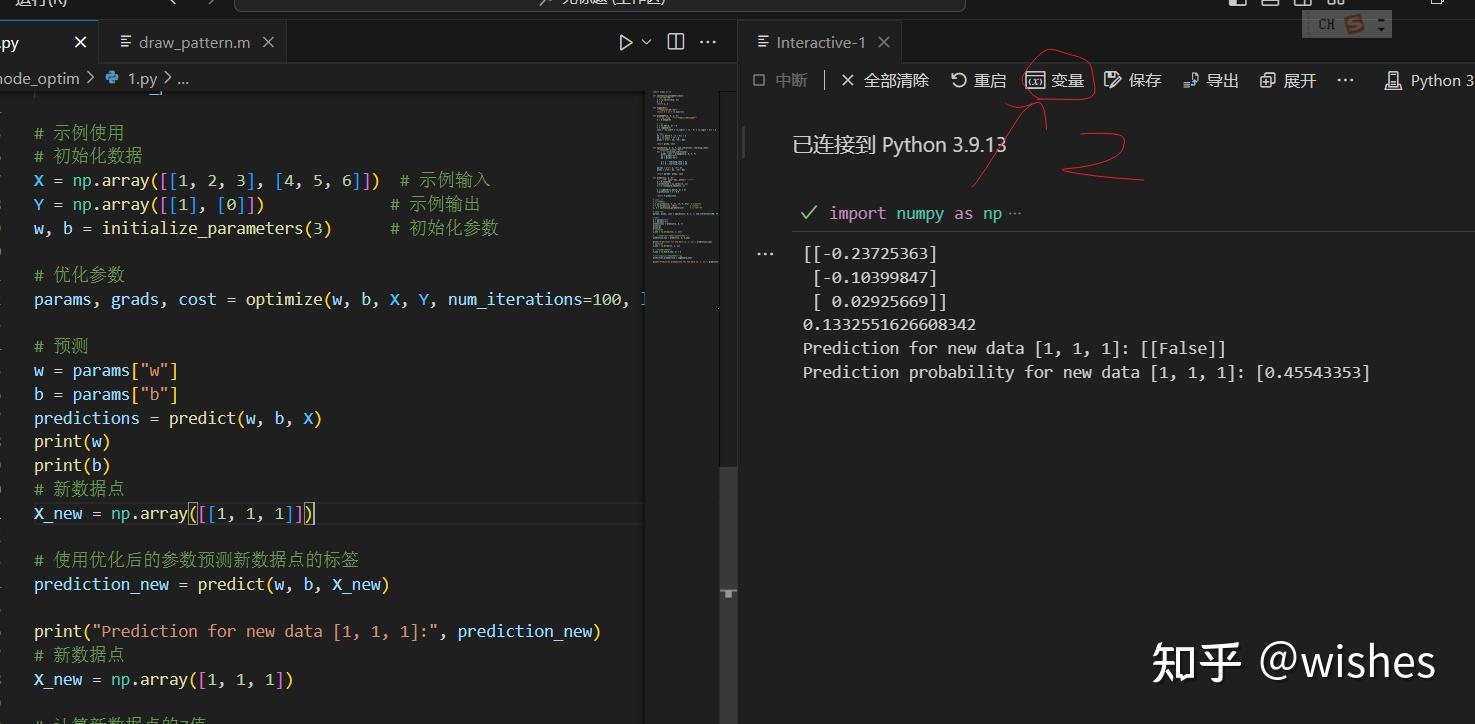
Task: Restart the interactive kernel via 重启 icon
Action: (978, 80)
